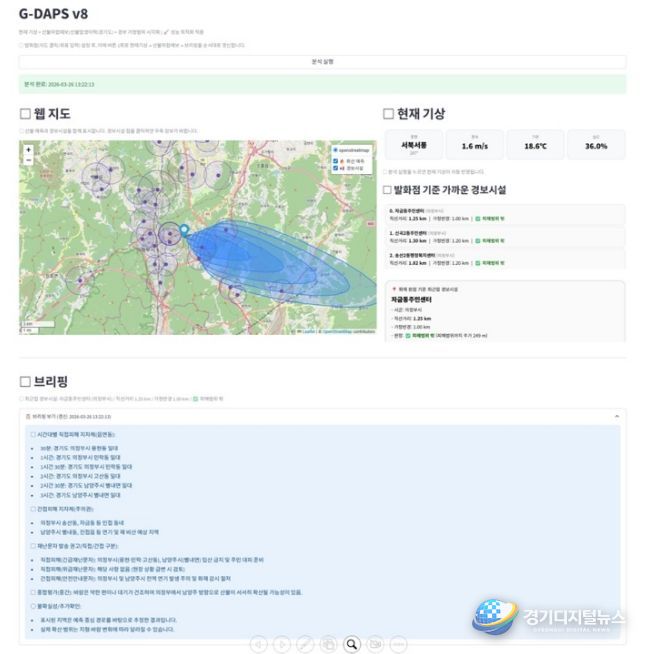The width and height of the screenshot is (647, 654).
Task: Collapse the briefing panel using its chevron
Action: (616, 415)
